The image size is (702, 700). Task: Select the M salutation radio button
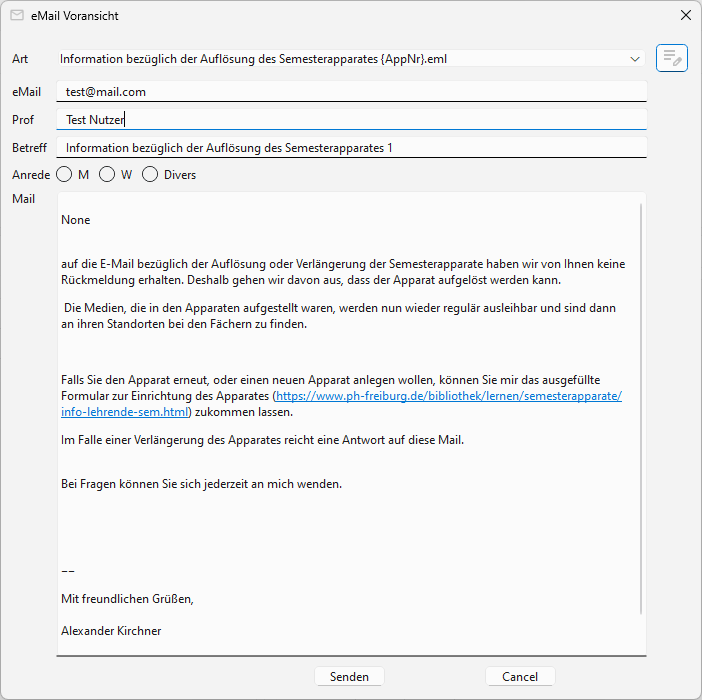pos(64,175)
